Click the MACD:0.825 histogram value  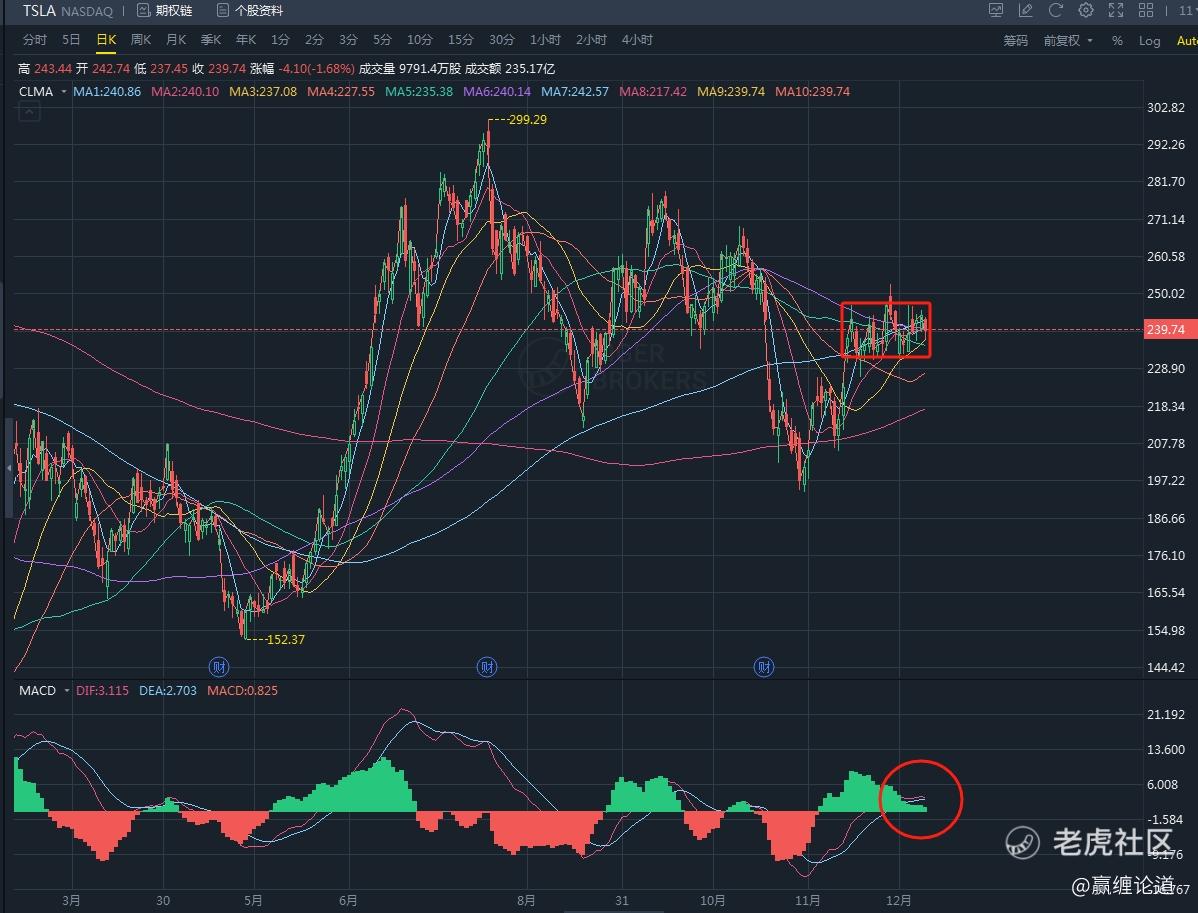(242, 691)
